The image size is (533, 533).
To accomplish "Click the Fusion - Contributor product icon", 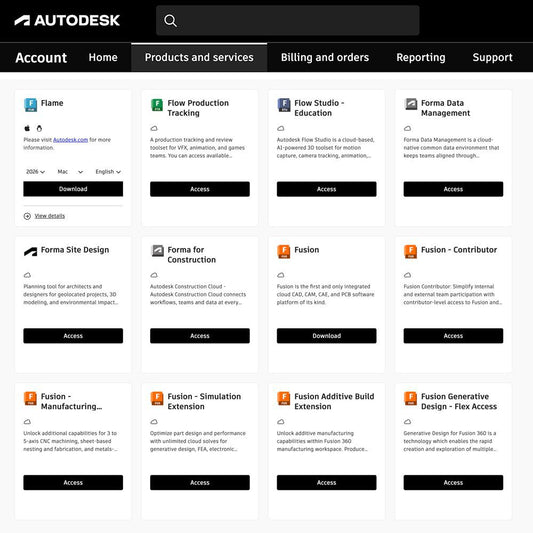I will pyautogui.click(x=411, y=252).
